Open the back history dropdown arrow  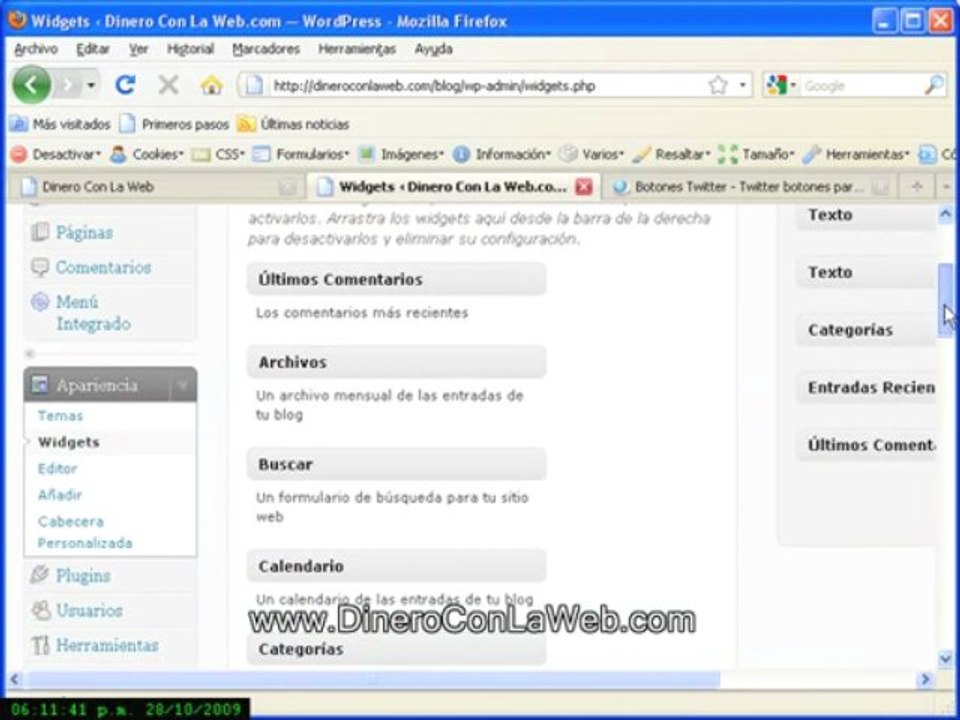(91, 85)
